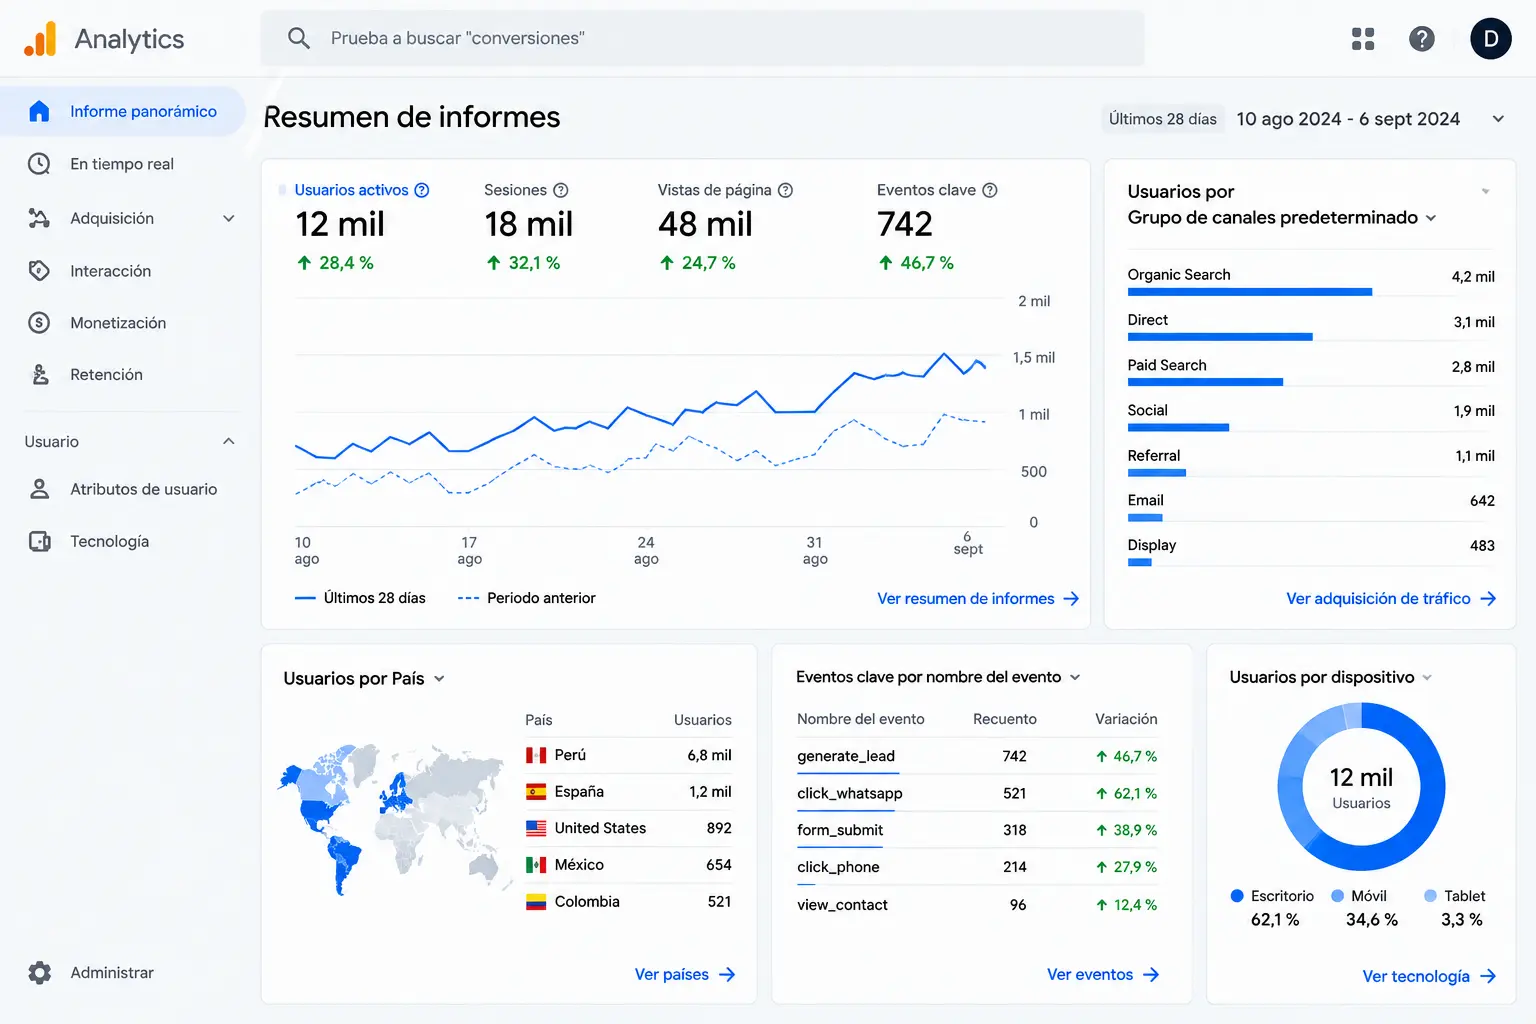Open the help question mark icon
This screenshot has width=1536, height=1024.
[1422, 39]
